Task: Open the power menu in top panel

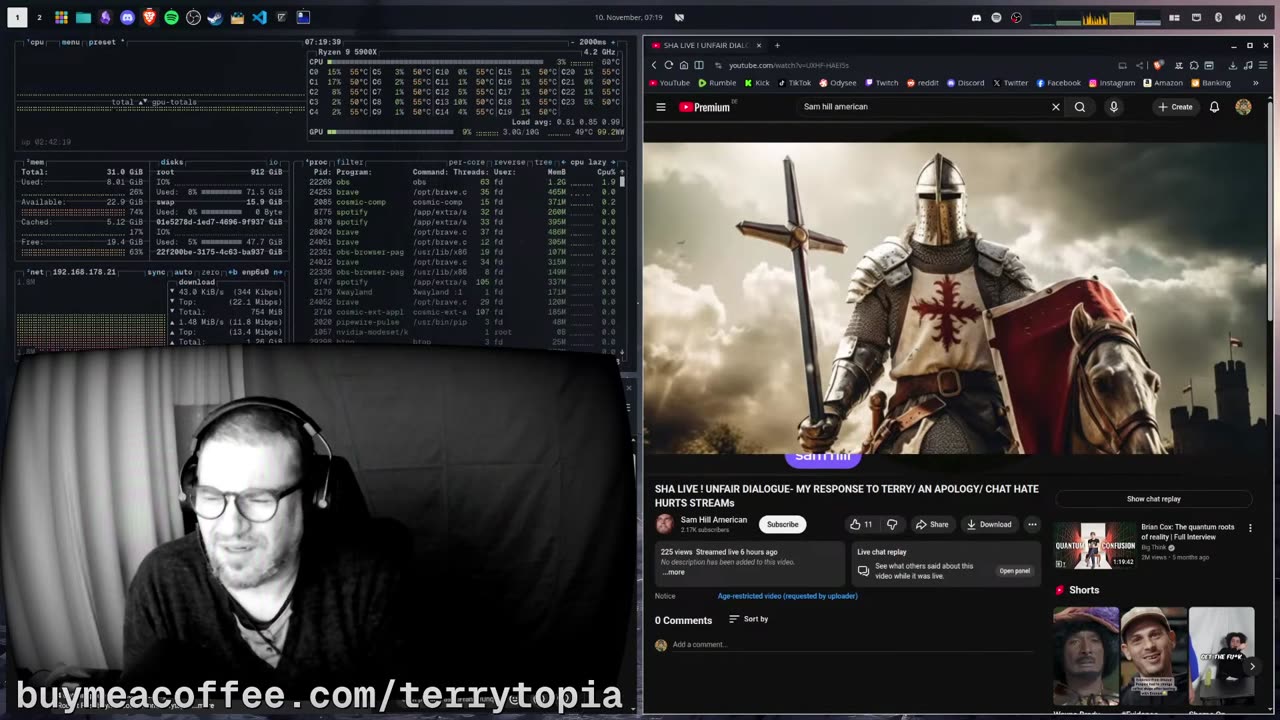Action: (x=1262, y=17)
